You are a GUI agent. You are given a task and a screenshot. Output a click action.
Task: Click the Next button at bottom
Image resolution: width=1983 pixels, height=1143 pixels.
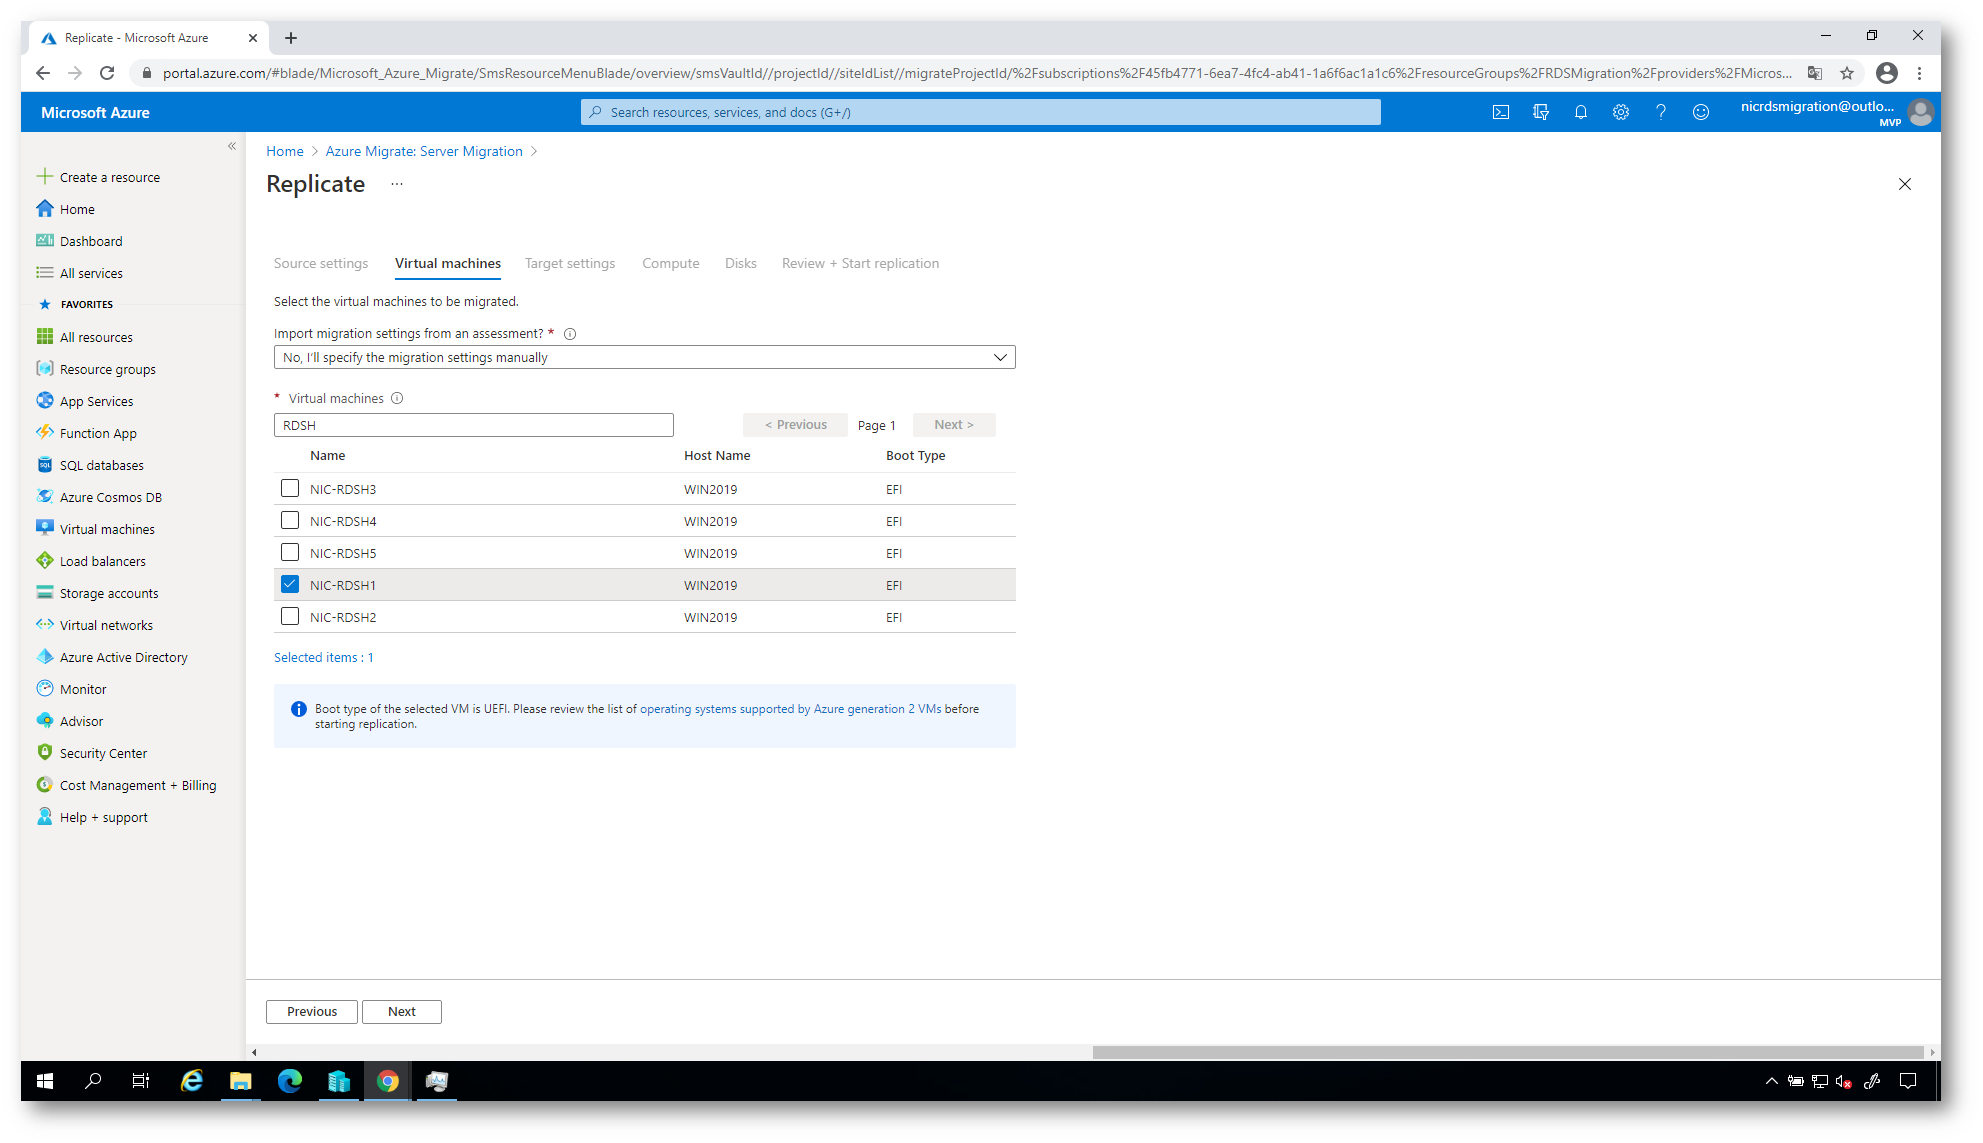402,1011
